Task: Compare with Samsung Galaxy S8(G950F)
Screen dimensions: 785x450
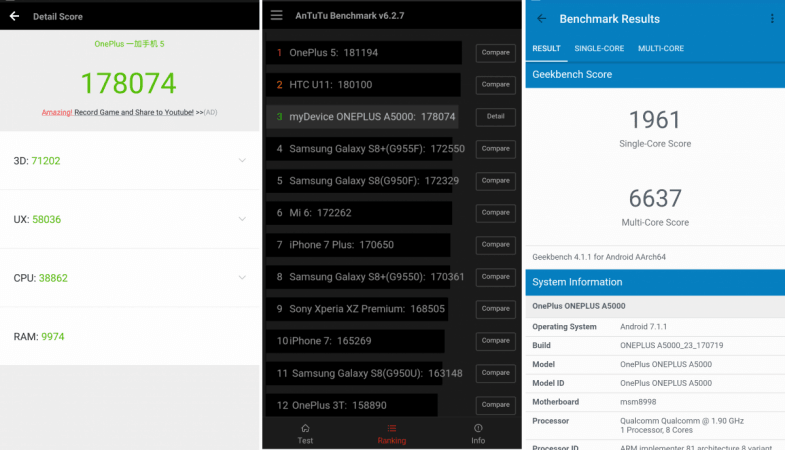Action: (496, 181)
